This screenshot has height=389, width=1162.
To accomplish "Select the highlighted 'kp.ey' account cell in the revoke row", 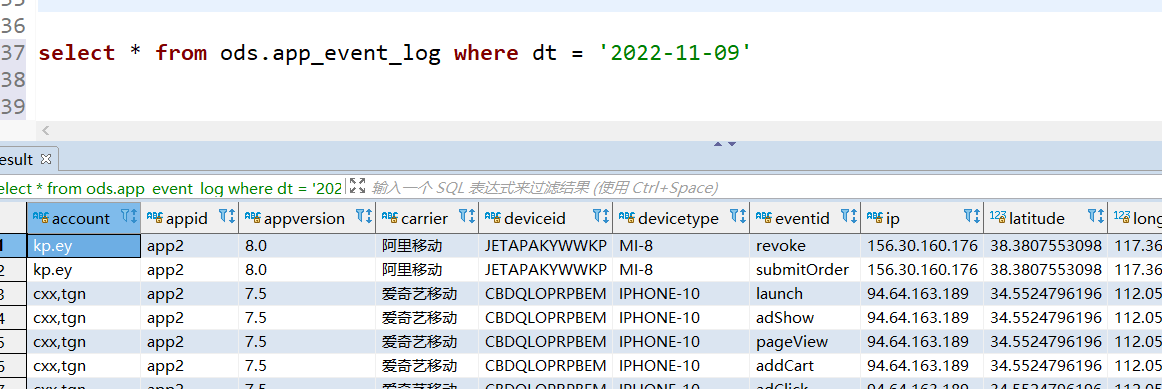I will click(84, 245).
